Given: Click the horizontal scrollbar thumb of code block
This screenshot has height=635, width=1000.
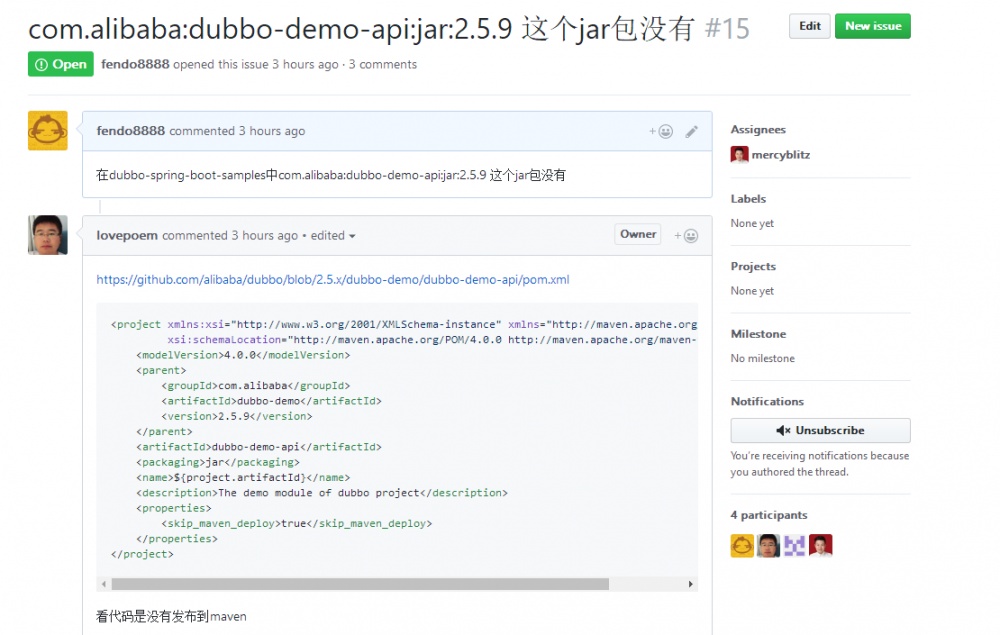Looking at the screenshot, I should point(360,584).
